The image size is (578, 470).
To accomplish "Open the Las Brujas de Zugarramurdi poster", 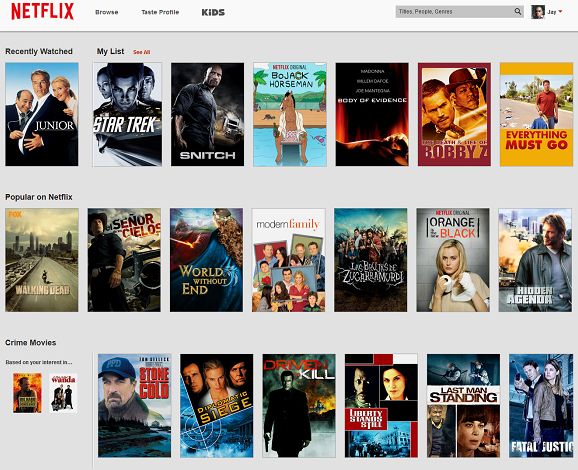I will [370, 260].
